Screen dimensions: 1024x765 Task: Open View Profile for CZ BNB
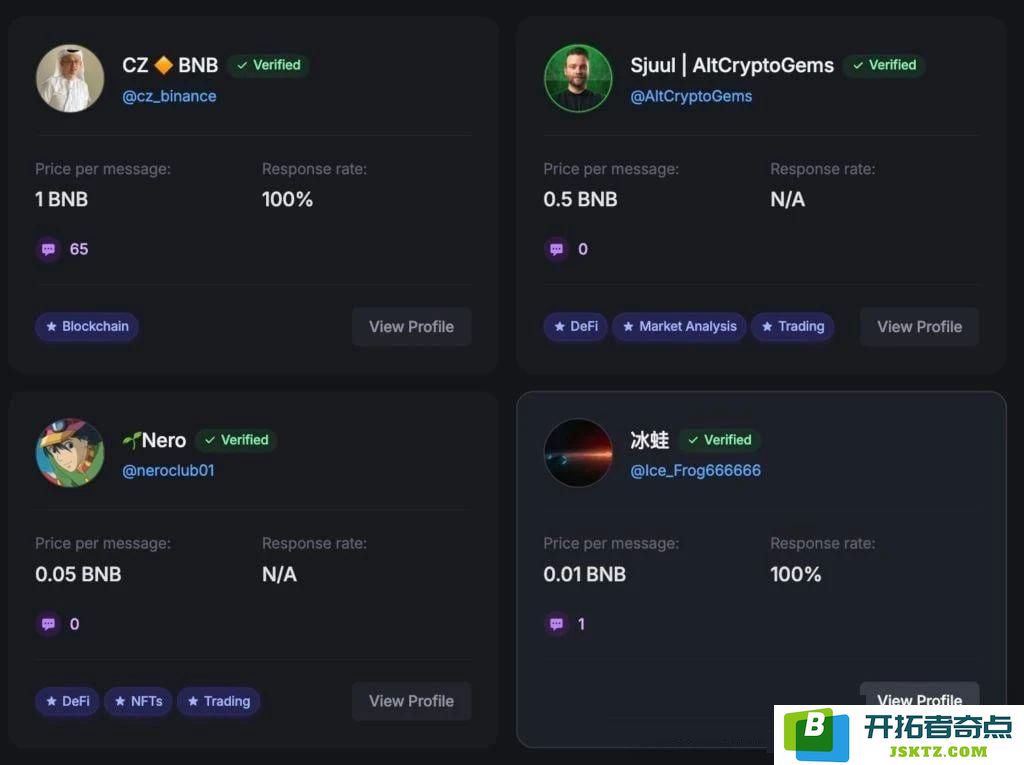[411, 327]
